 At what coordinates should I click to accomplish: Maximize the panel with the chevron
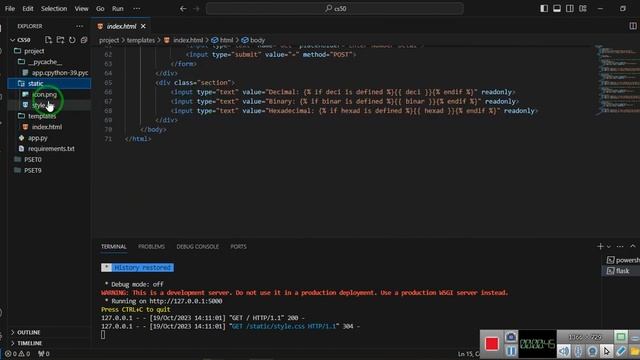tap(633, 246)
